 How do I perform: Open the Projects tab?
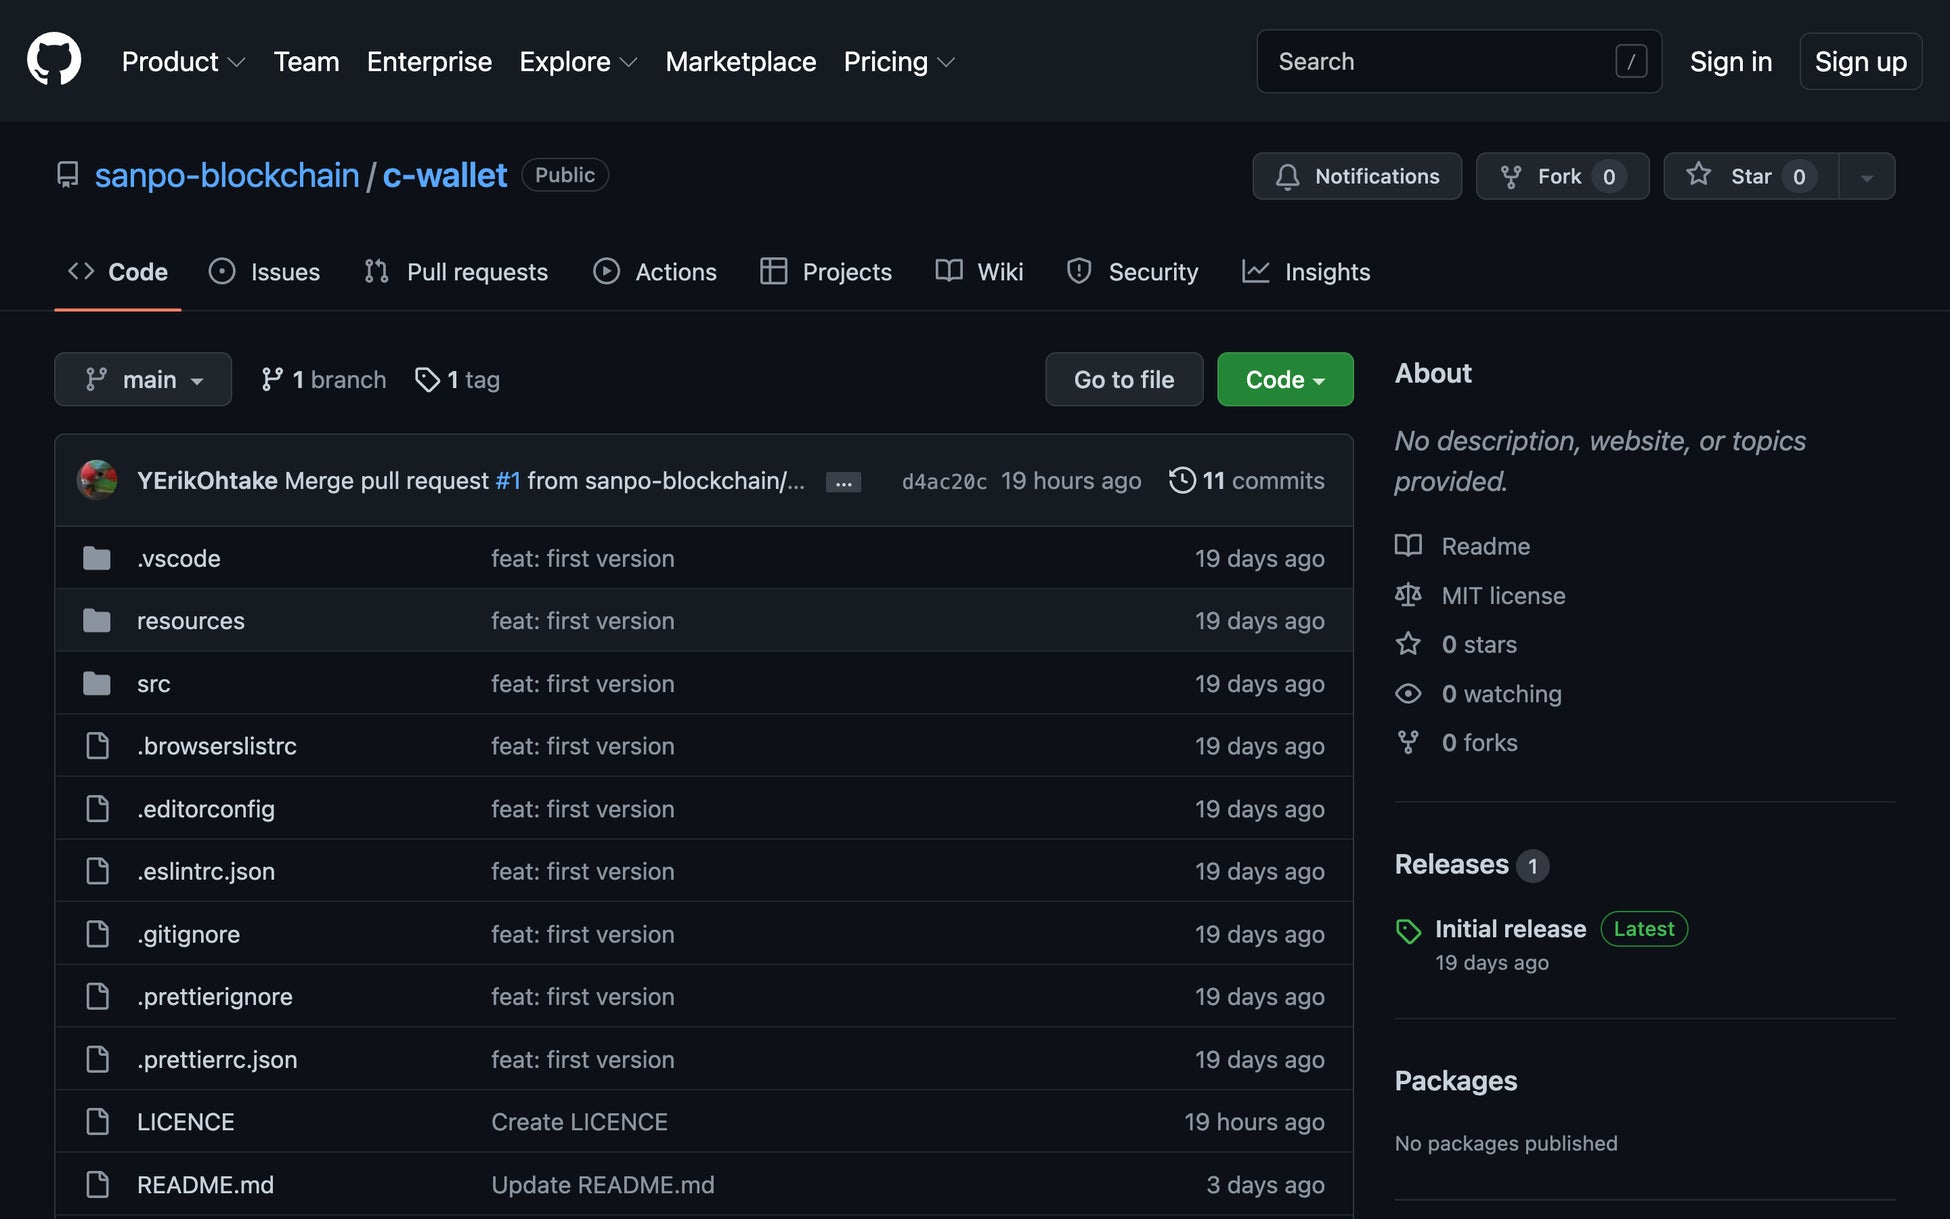tap(825, 271)
